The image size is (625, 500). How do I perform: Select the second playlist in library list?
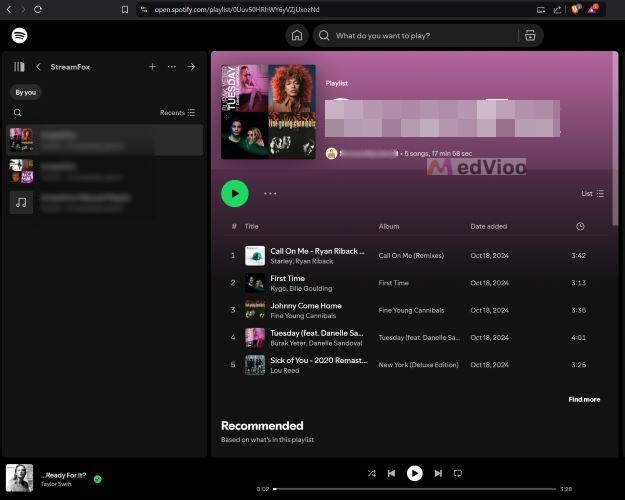click(104, 171)
